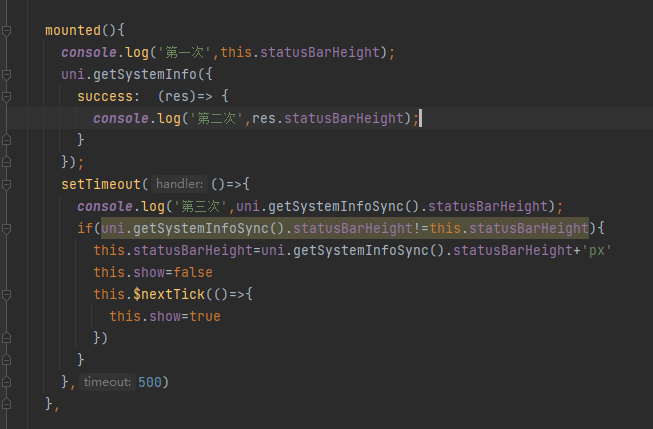
Task: Place cursor at end of 第二次 log line
Action: tap(420, 118)
